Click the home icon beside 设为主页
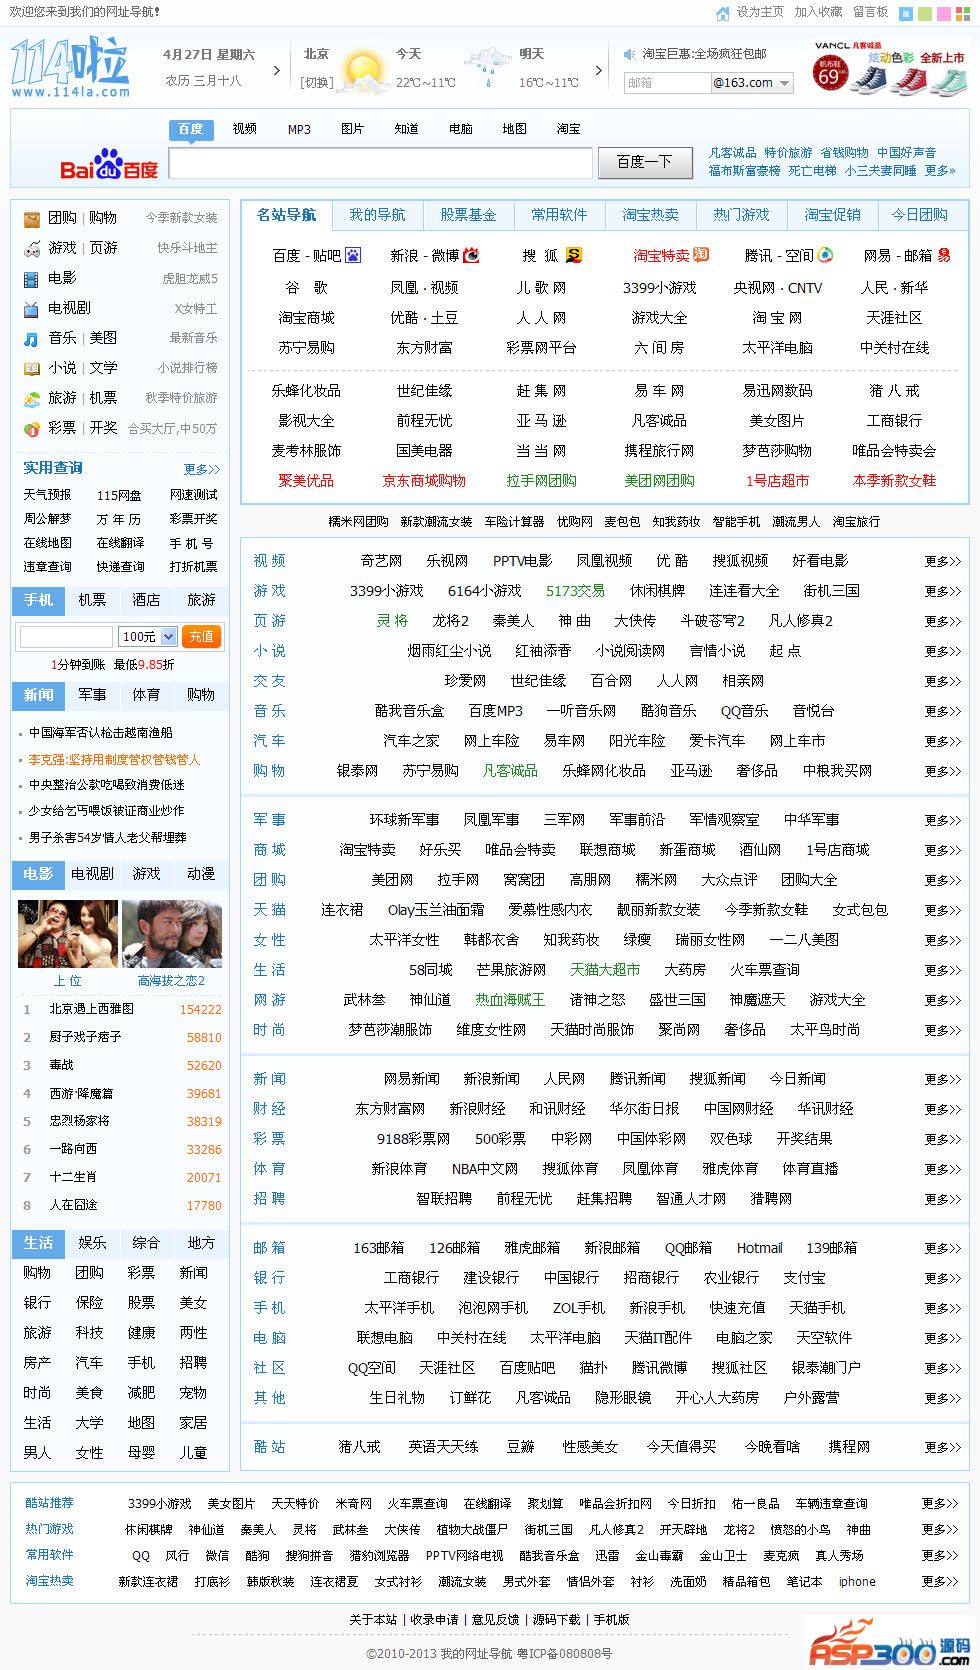 723,13
